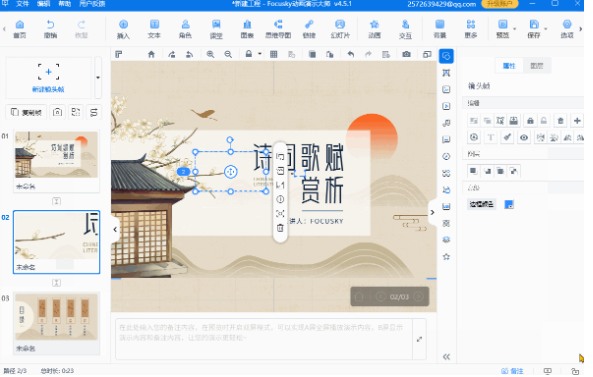Switch to the 图层 layers tab
593x377 pixels.
coord(537,66)
